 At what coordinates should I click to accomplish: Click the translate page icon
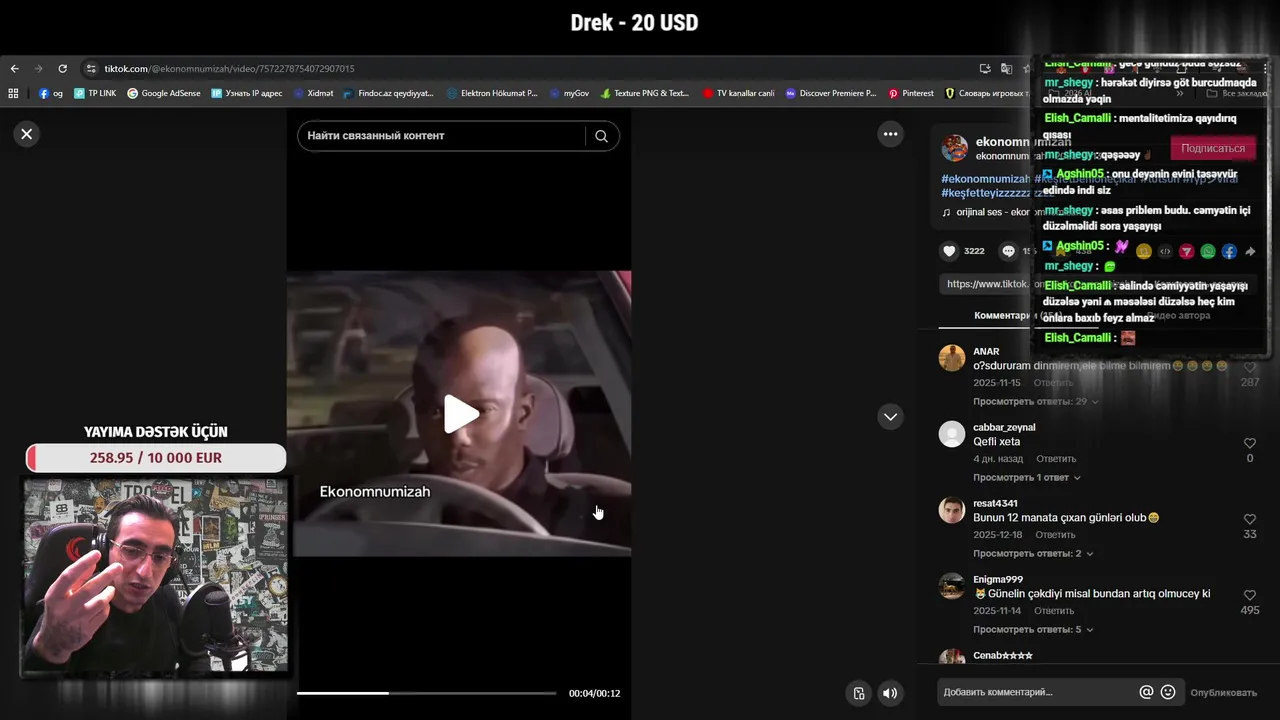(x=1006, y=69)
